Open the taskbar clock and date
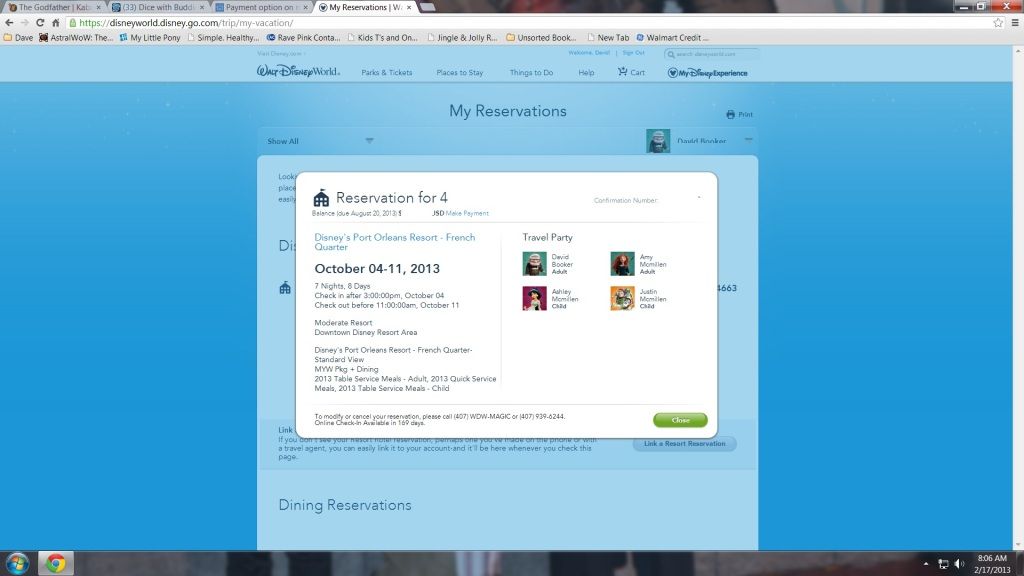The height and width of the screenshot is (576, 1024). pos(992,564)
